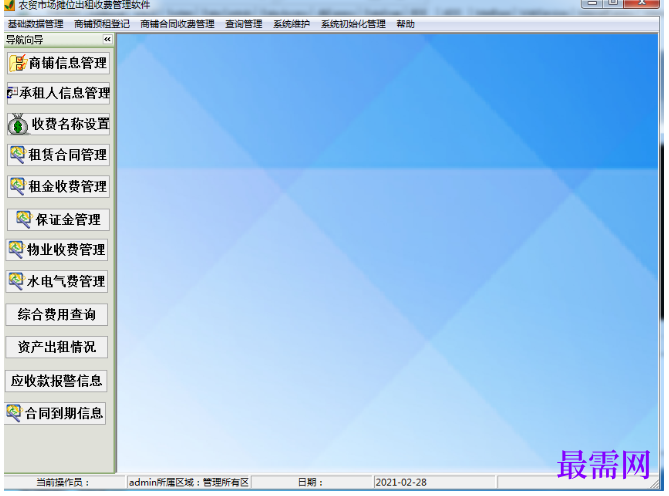669x496 pixels.
Task: Click the 导航向导 panel header text
Action: (25, 40)
